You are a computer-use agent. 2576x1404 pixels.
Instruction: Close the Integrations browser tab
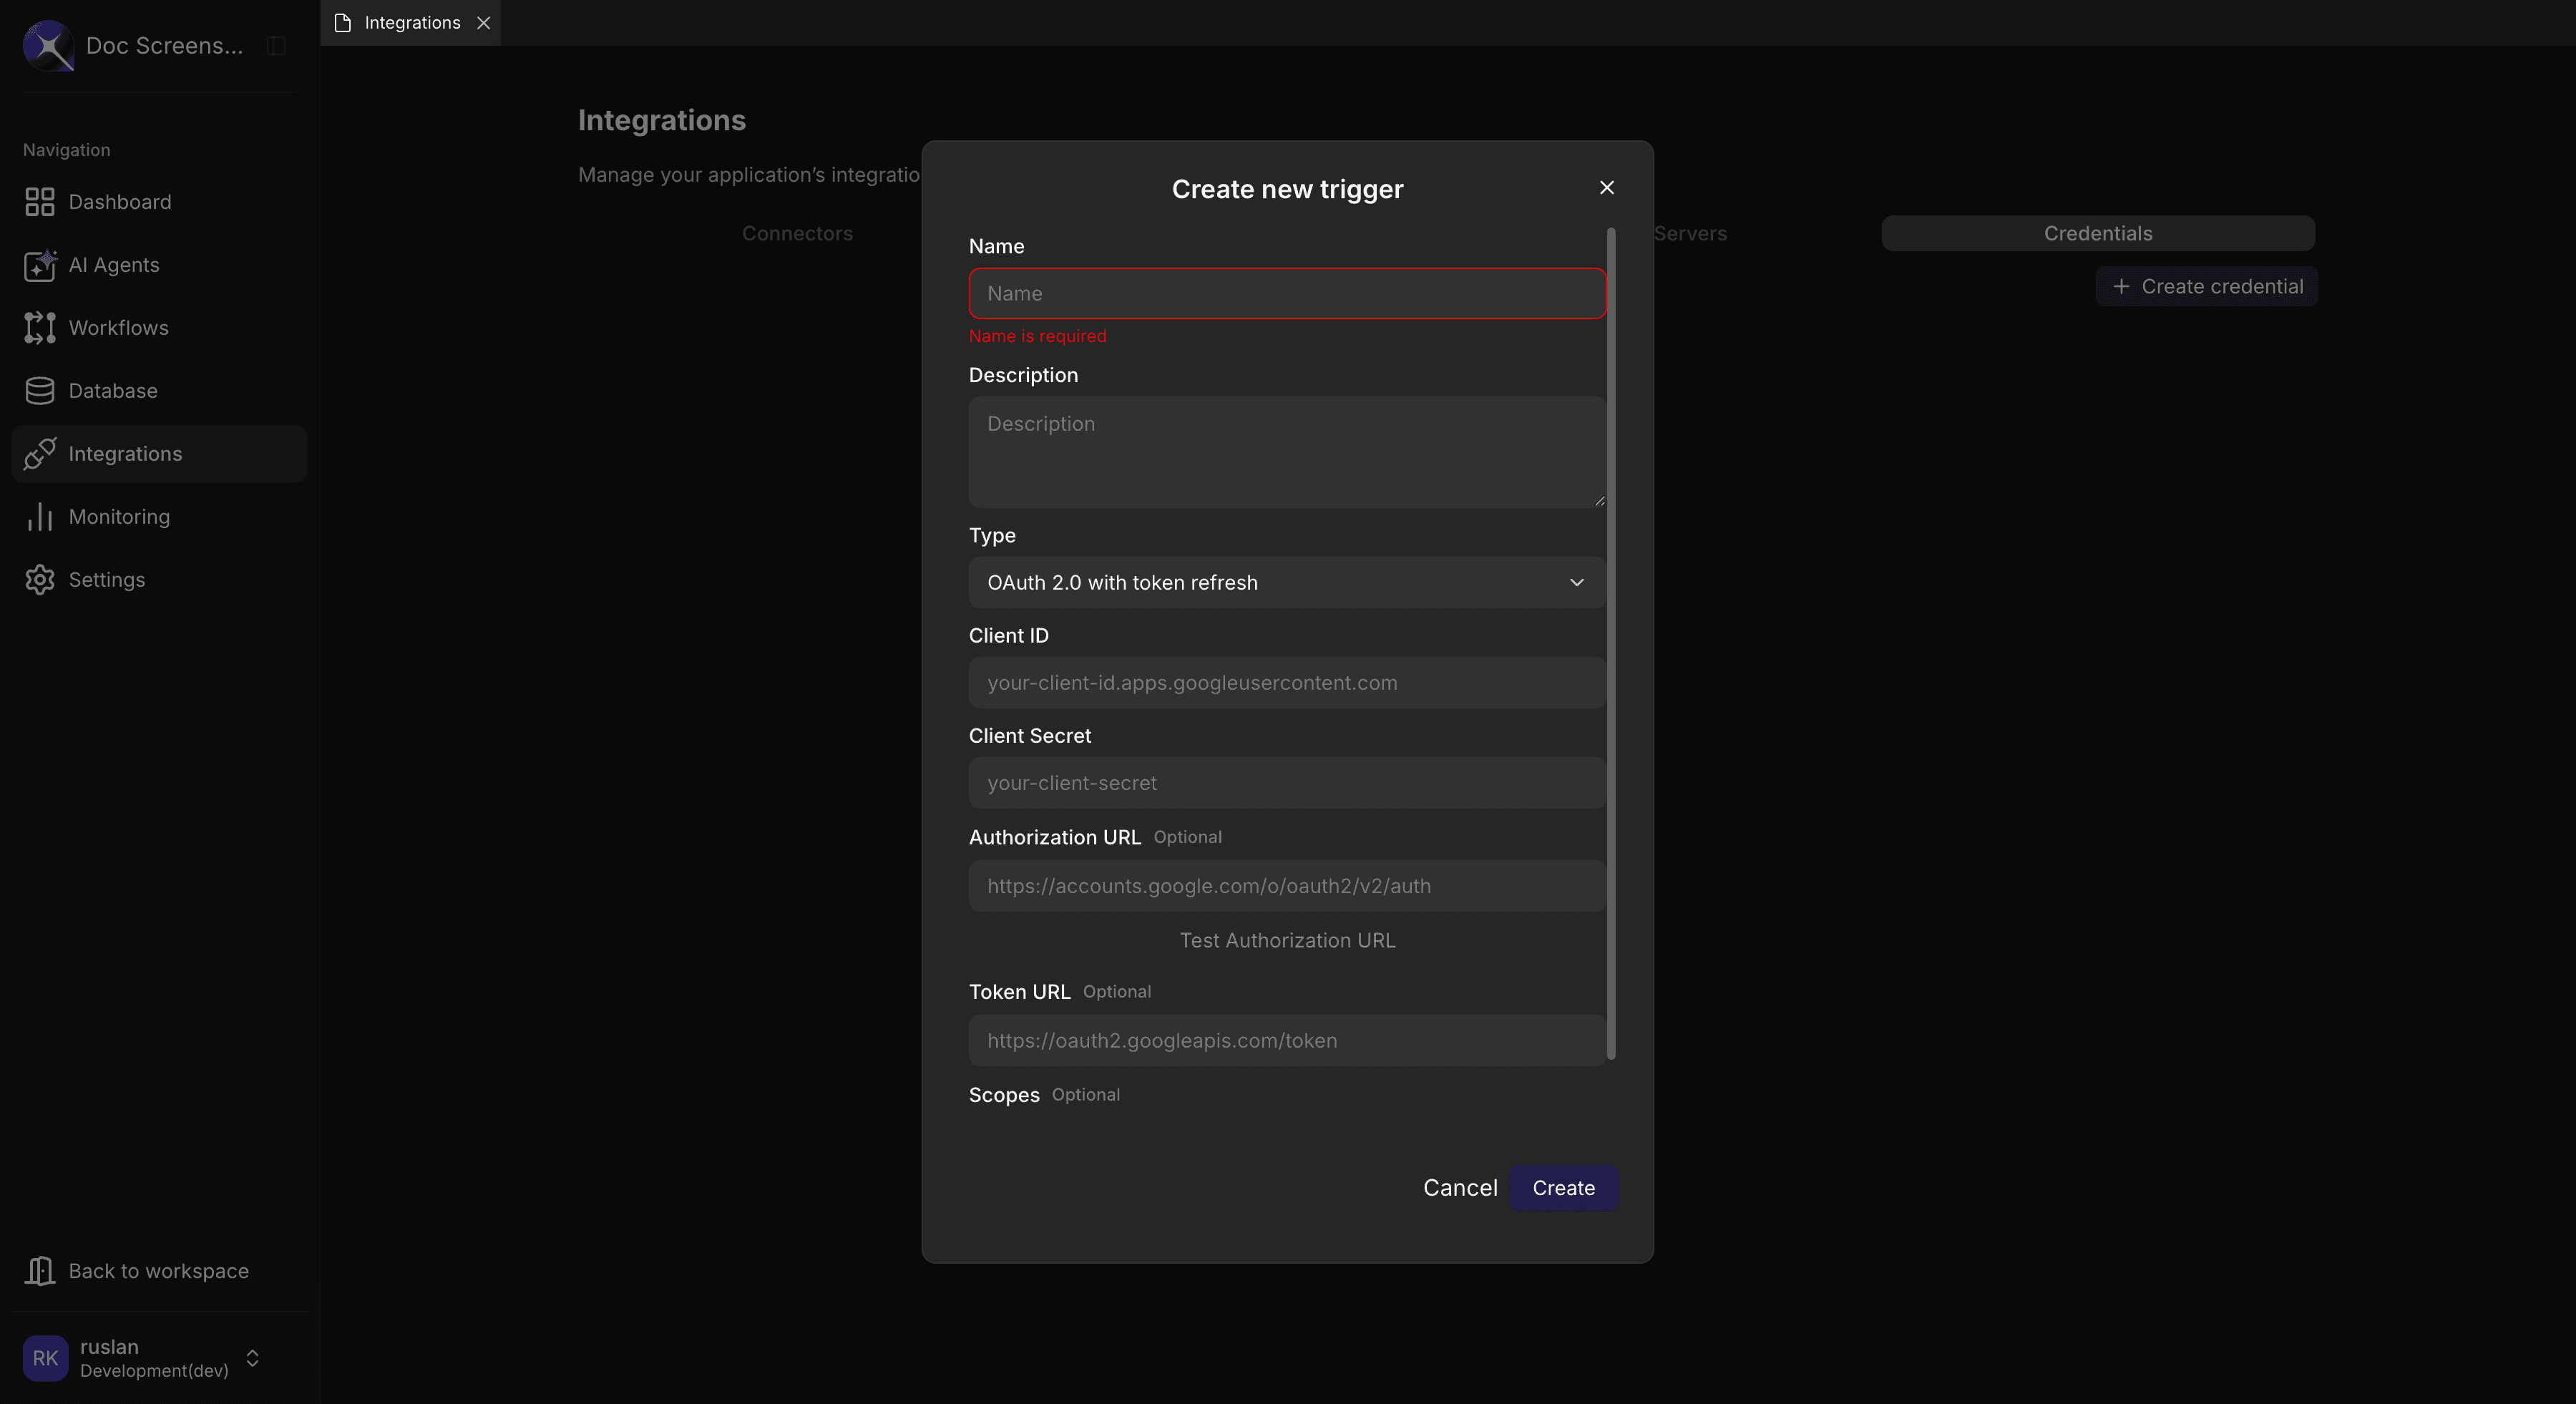pos(485,22)
